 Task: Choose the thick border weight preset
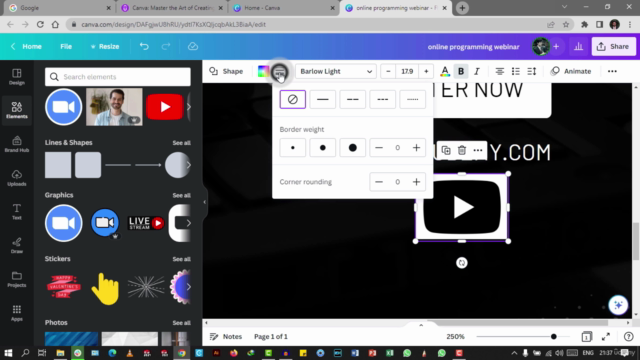[353, 148]
